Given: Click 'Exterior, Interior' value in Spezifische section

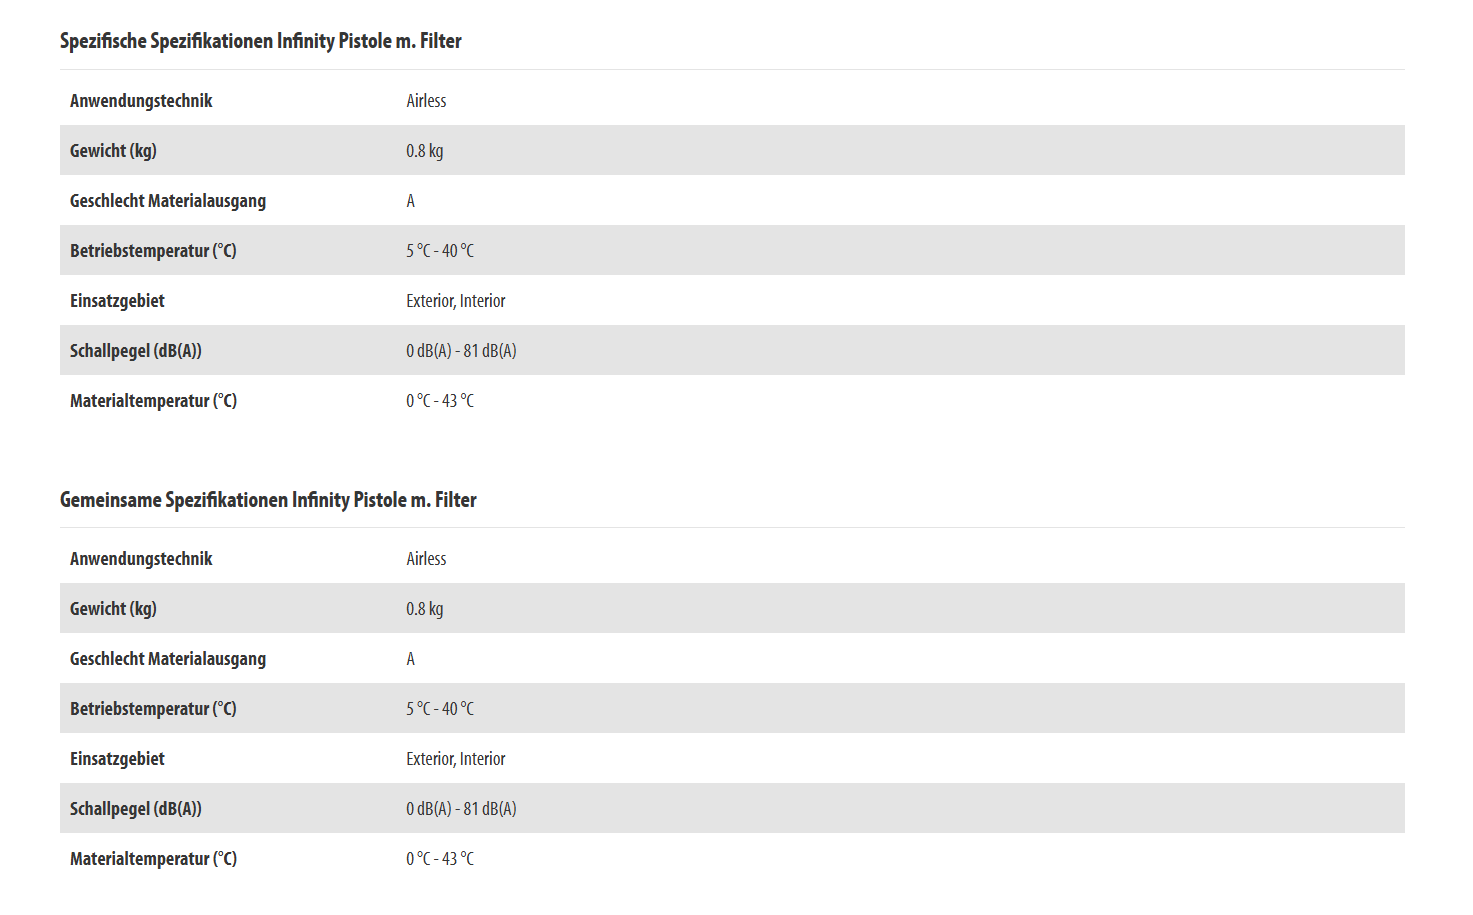Looking at the screenshot, I should click(x=455, y=300).
